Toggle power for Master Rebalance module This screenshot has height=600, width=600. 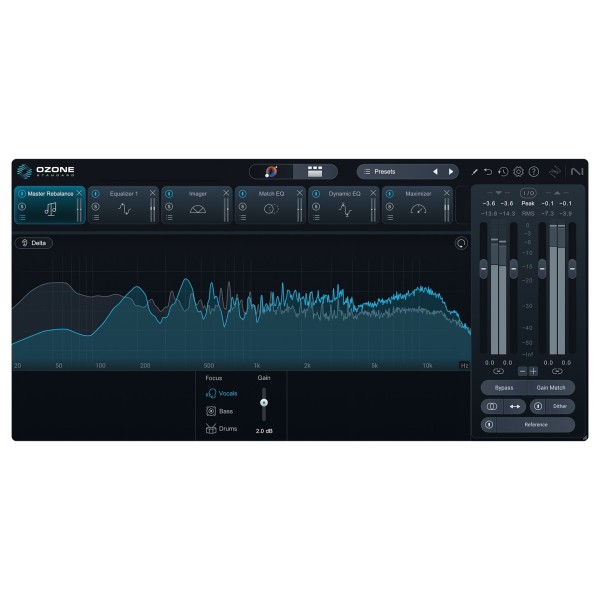tap(22, 194)
